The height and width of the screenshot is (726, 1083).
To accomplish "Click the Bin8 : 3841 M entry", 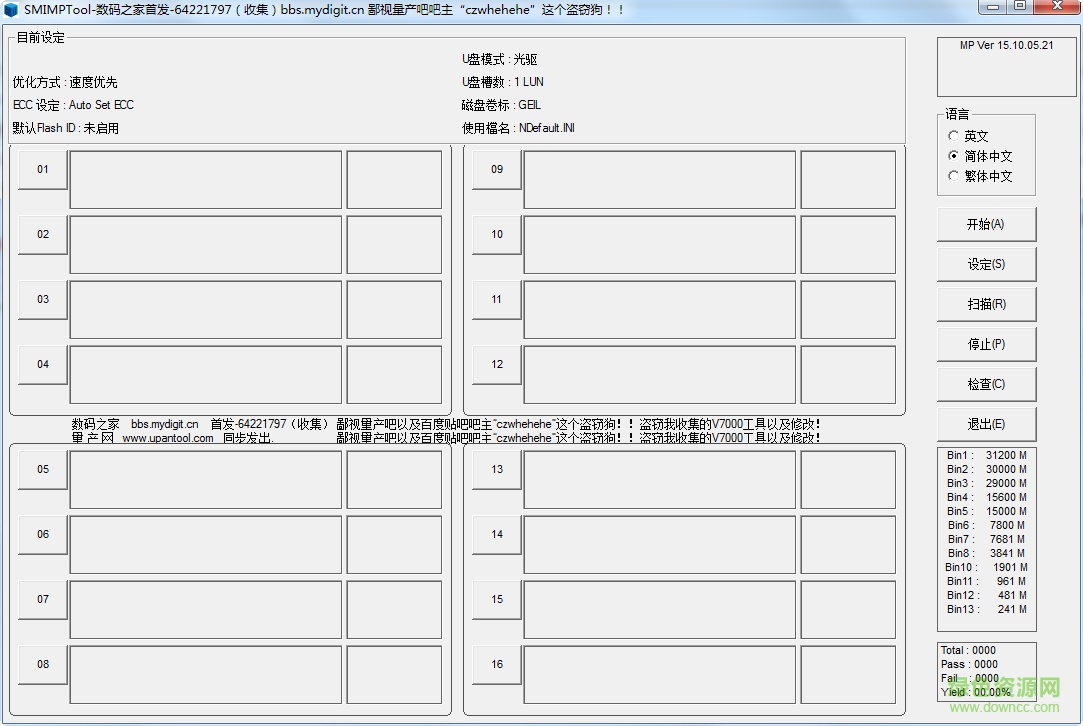I will (986, 553).
